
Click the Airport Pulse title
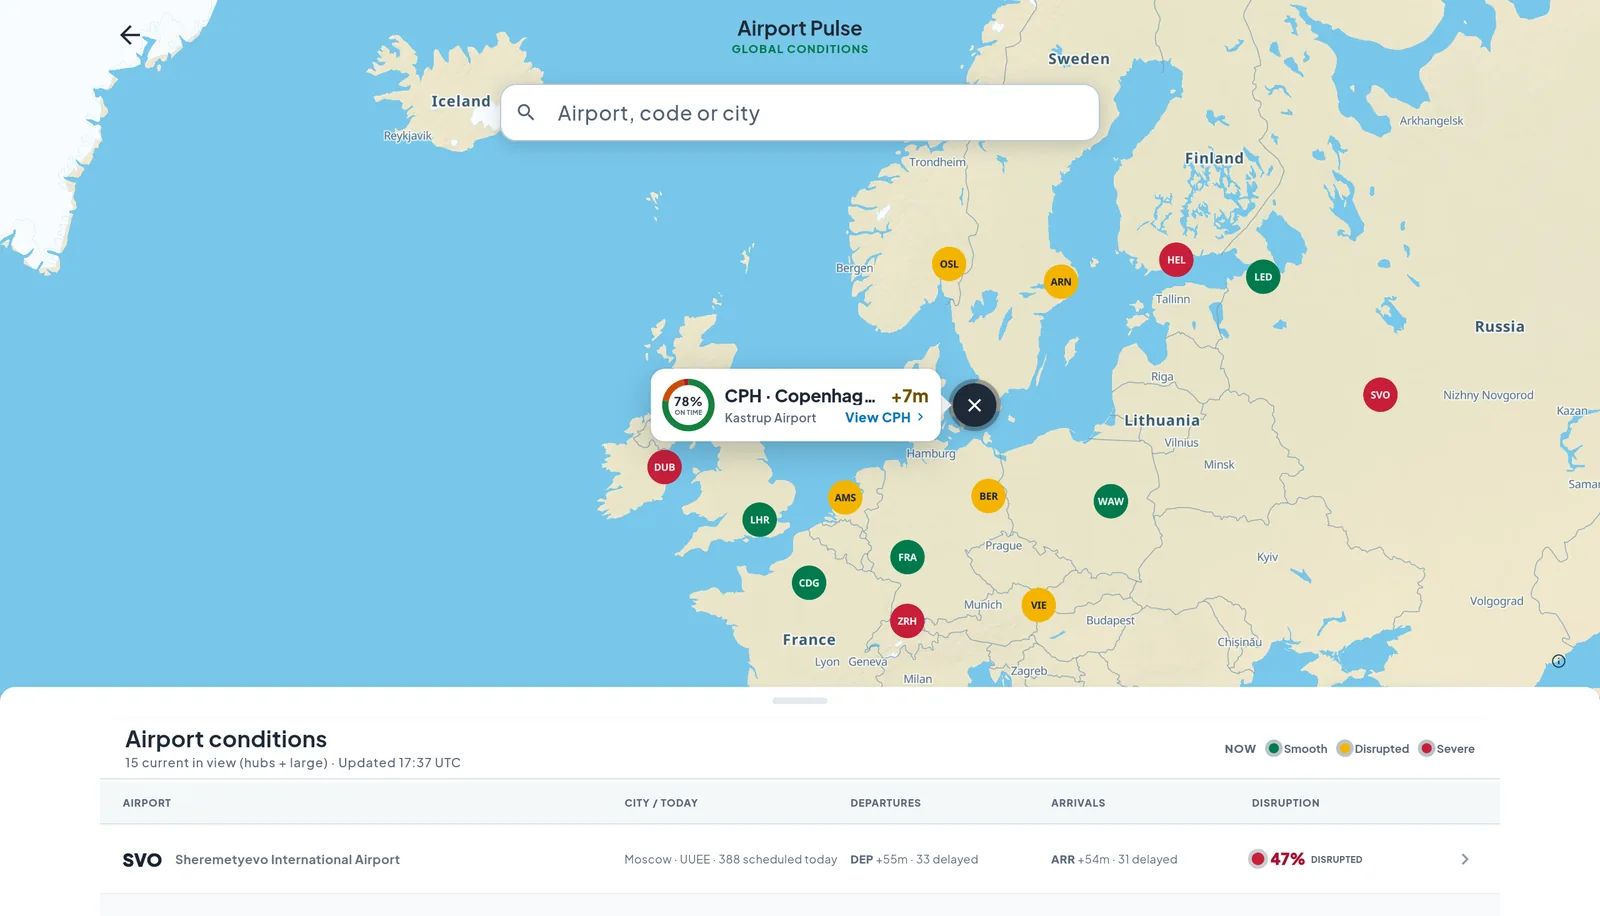pos(800,29)
